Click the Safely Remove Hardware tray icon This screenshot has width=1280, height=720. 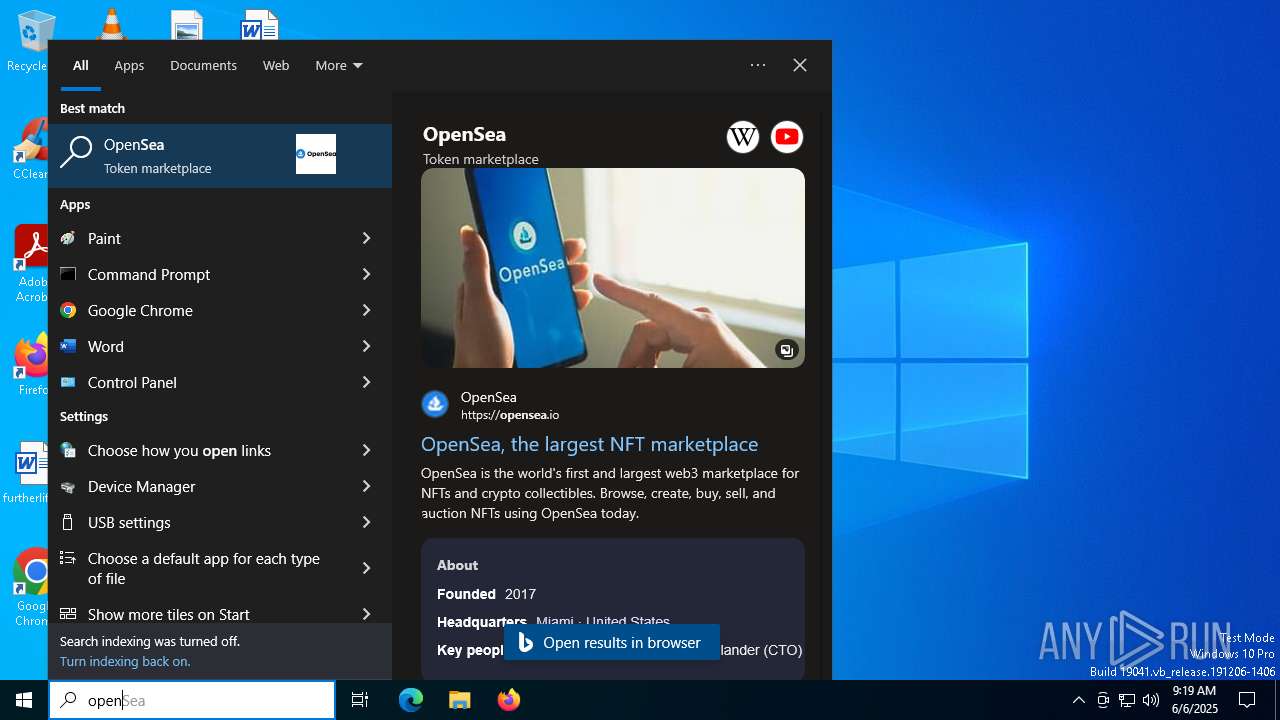point(1103,700)
